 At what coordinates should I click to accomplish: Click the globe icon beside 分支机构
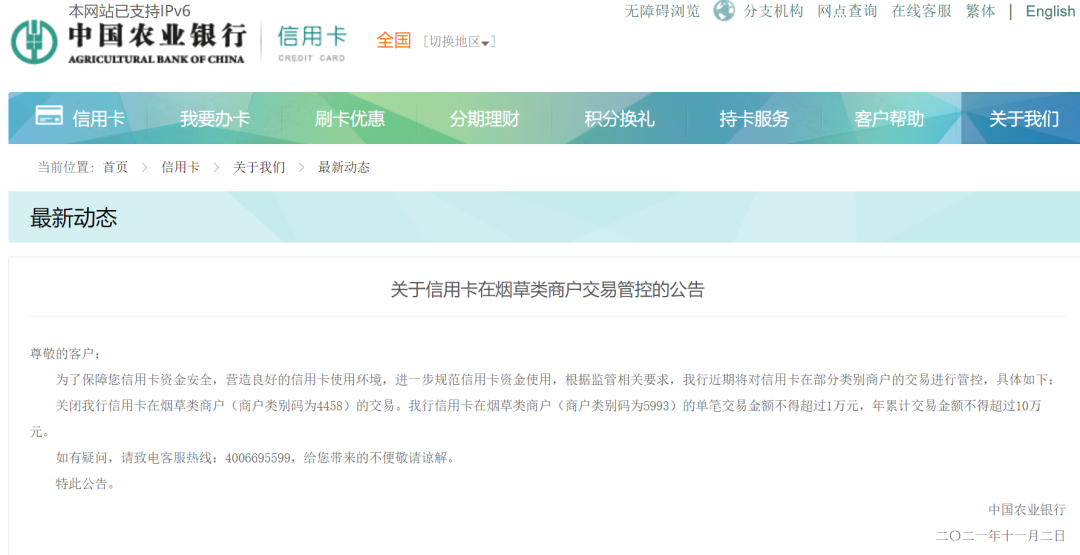click(724, 11)
